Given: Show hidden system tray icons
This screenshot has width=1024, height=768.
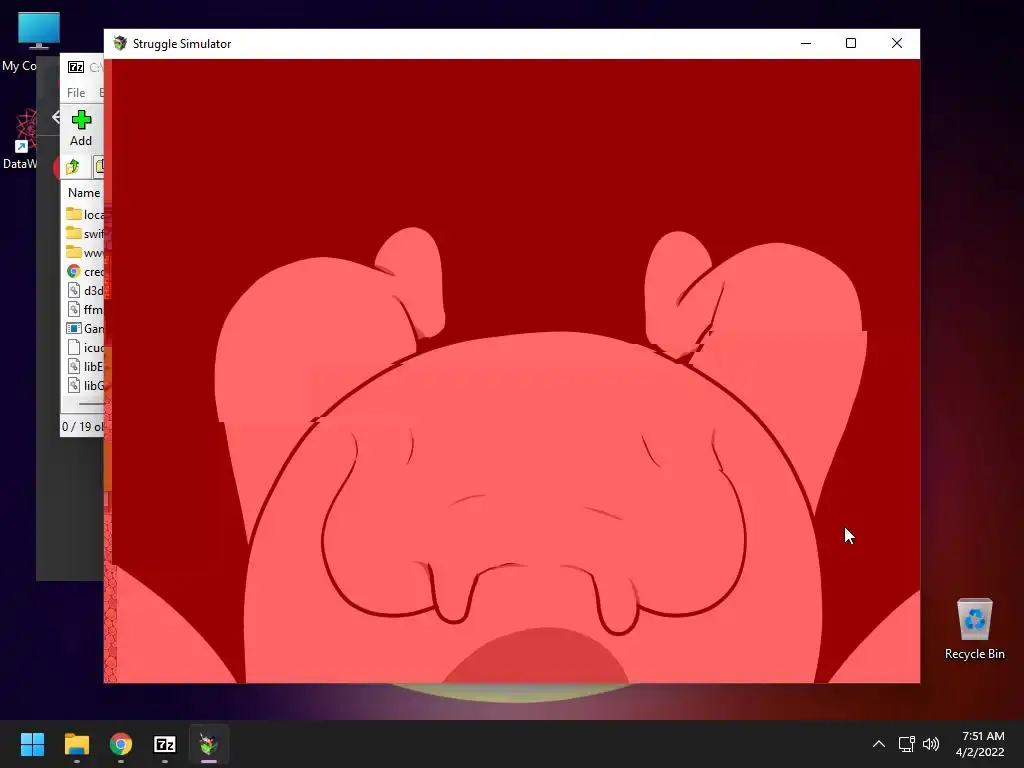Looking at the screenshot, I should pyautogui.click(x=879, y=744).
